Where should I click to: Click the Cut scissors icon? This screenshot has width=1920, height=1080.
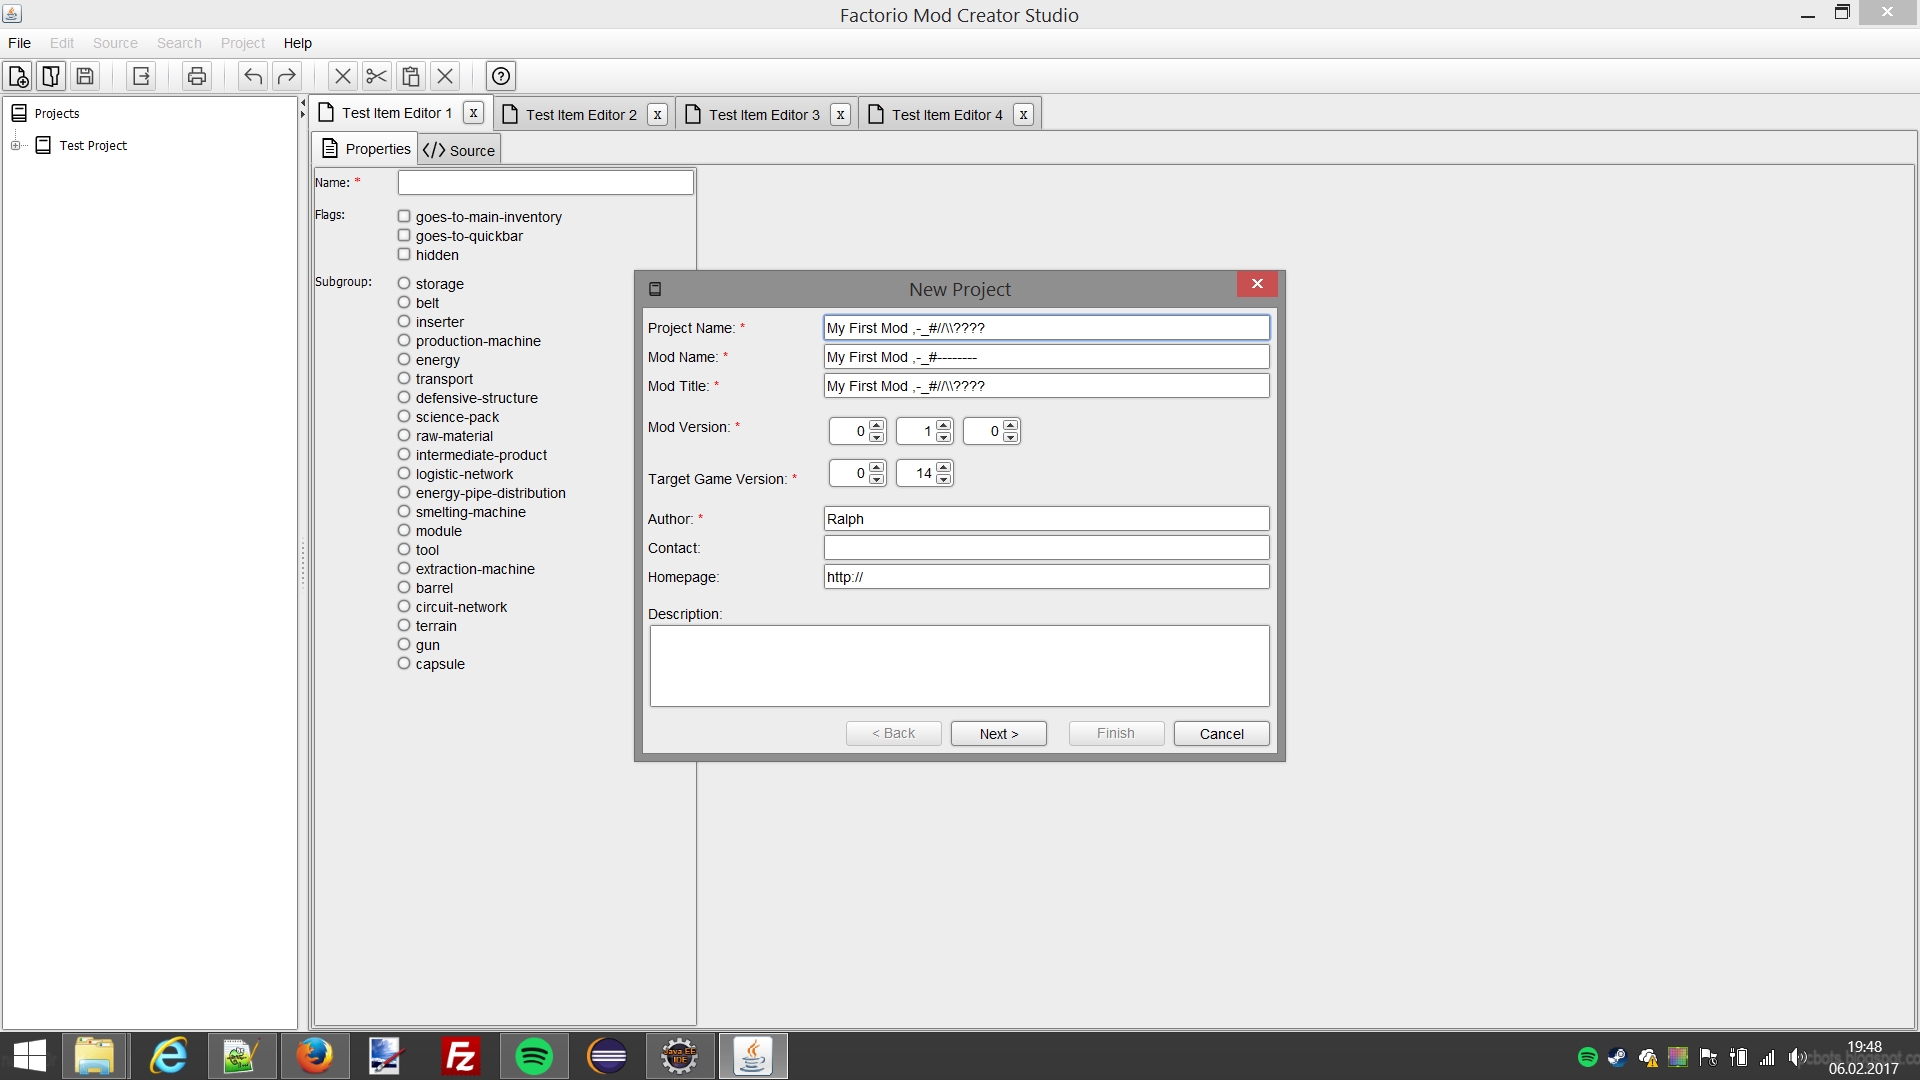[x=376, y=76]
